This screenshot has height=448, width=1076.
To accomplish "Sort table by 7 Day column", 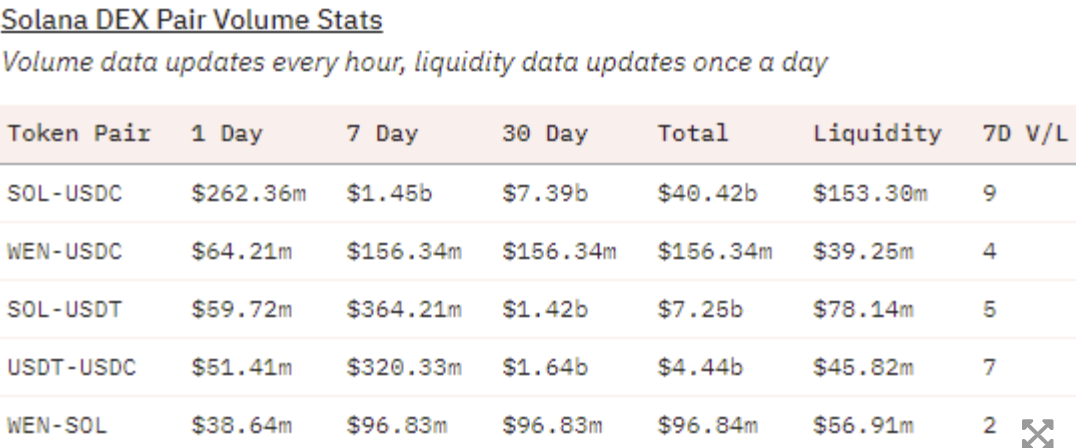I will click(382, 133).
